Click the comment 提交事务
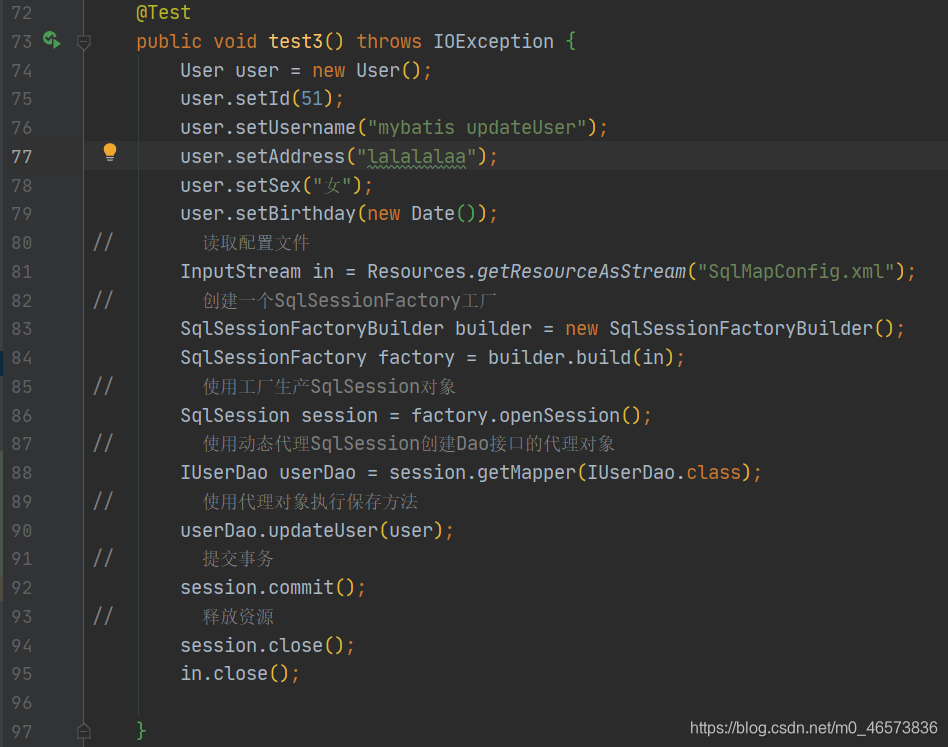 click(238, 558)
